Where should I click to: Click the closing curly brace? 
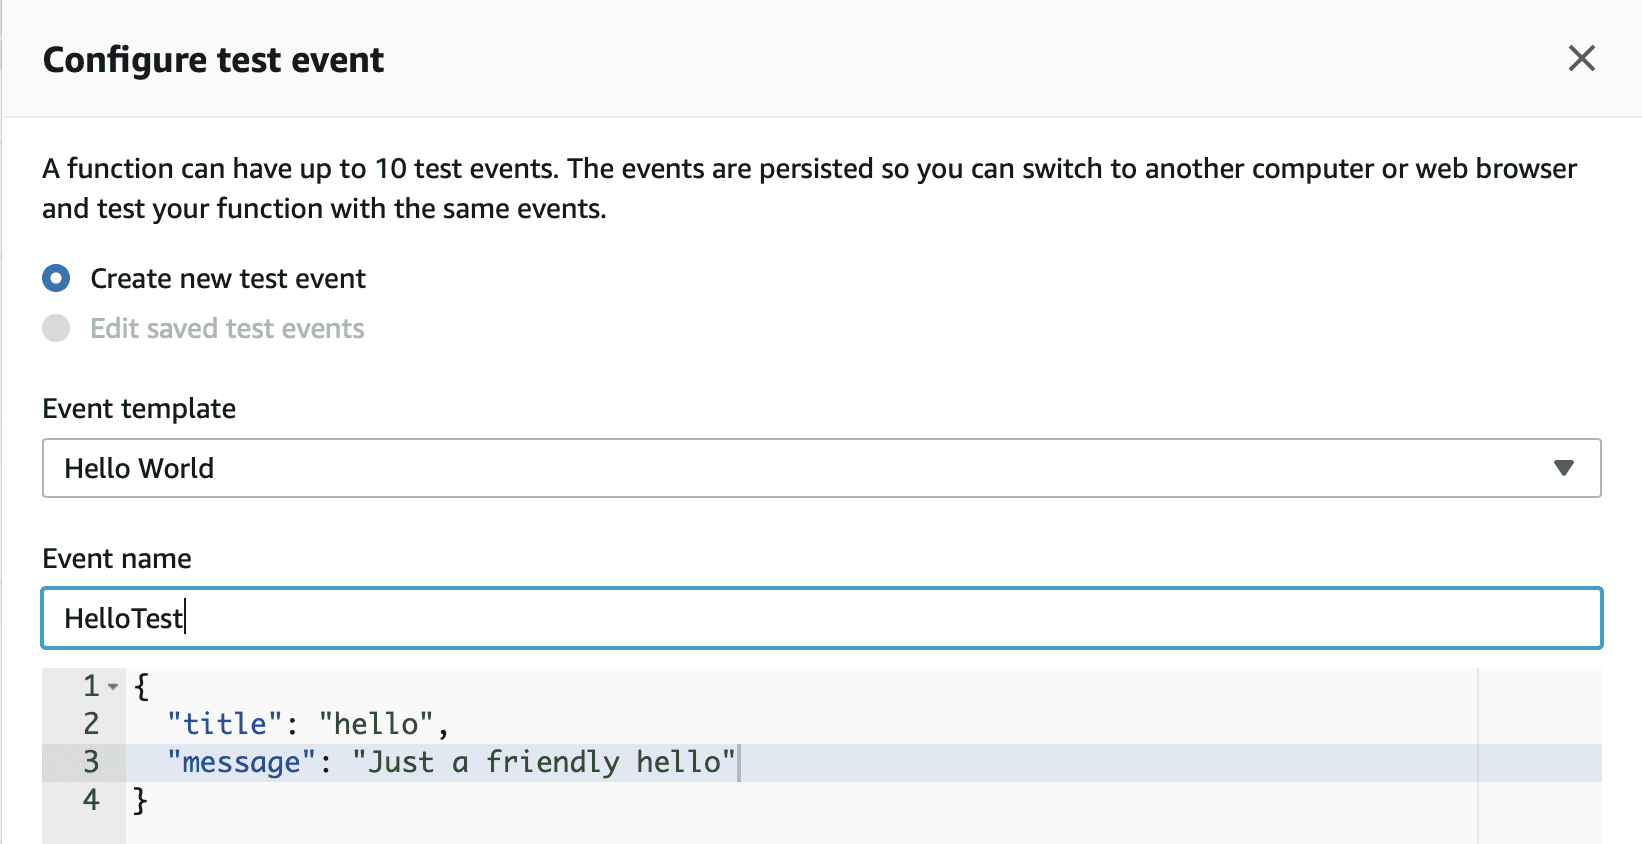click(x=141, y=800)
